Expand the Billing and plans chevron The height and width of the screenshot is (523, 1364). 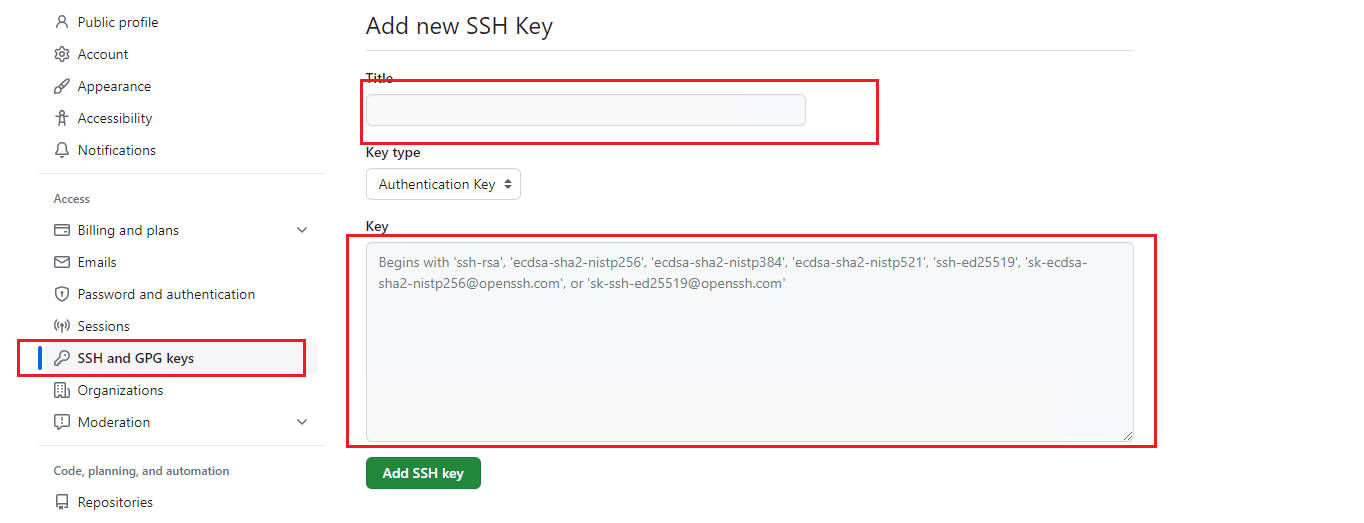302,230
